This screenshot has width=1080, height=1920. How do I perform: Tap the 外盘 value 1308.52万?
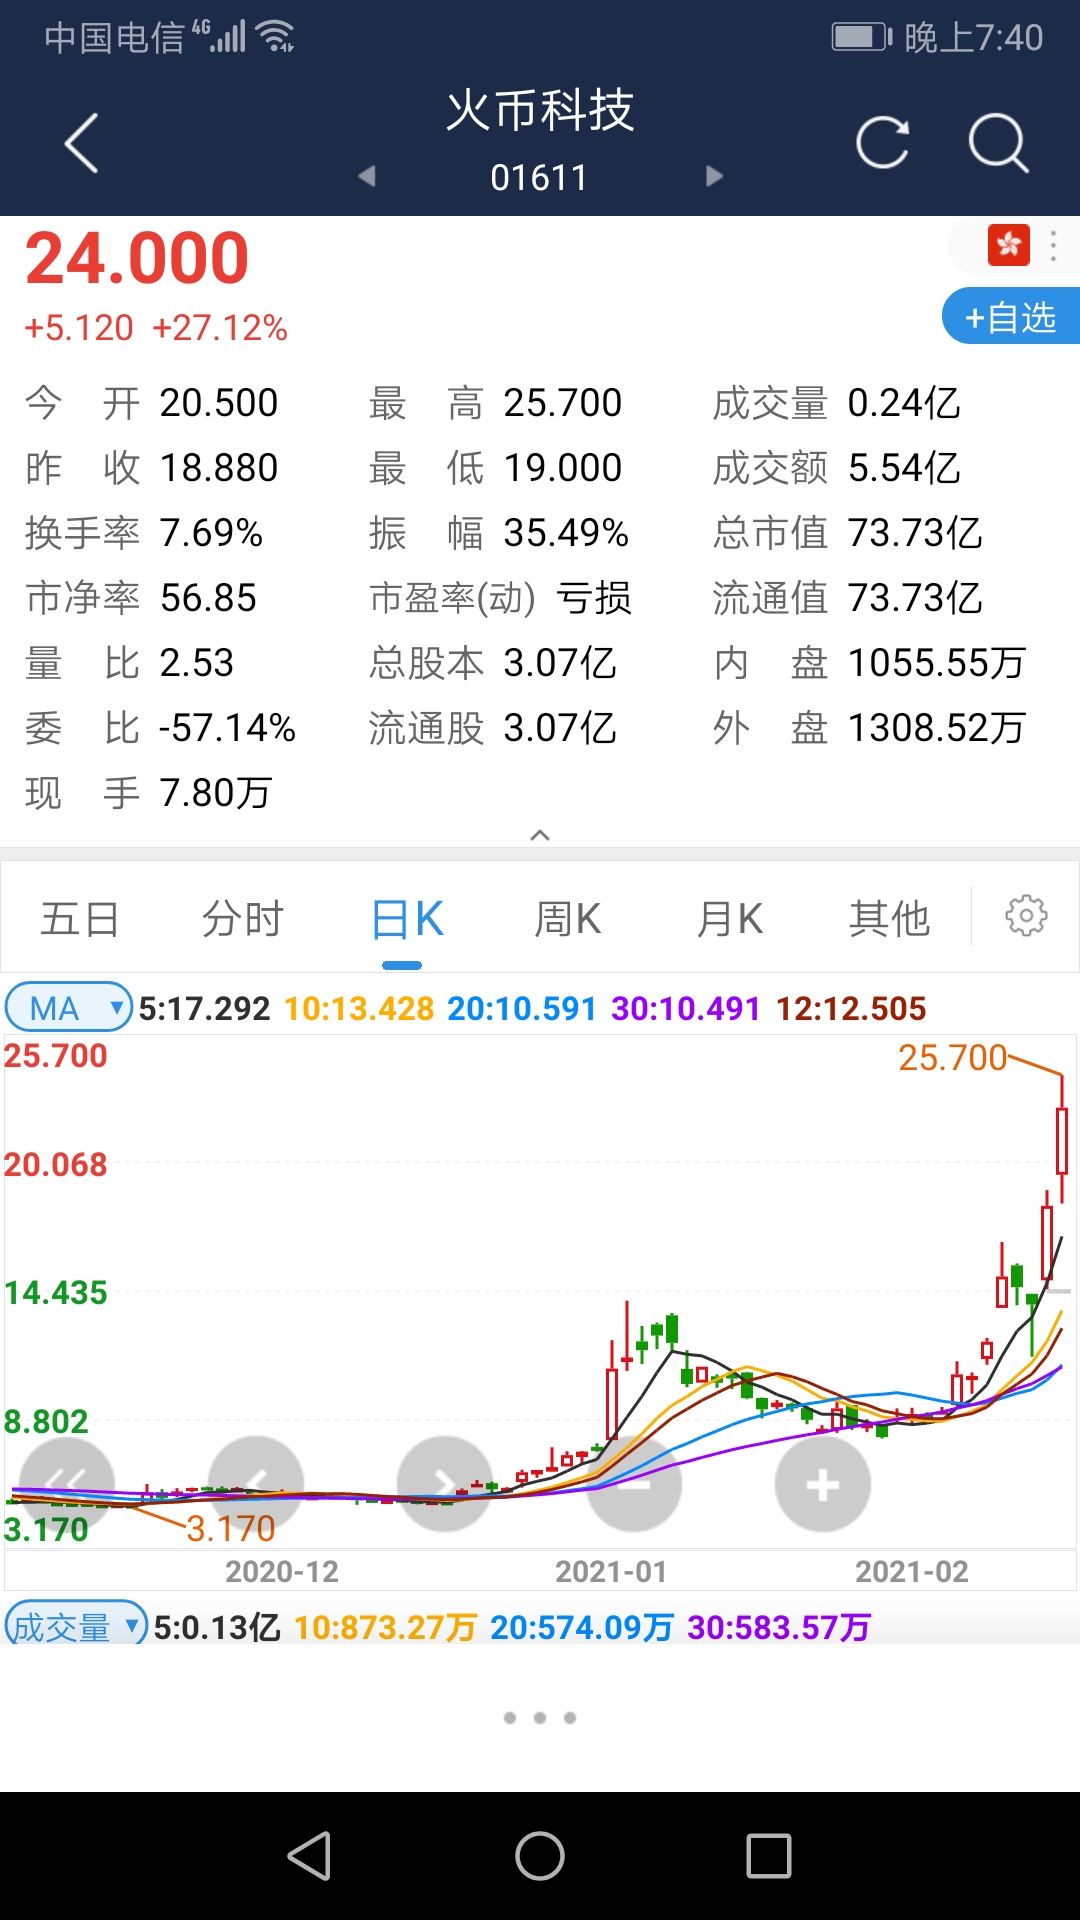(x=937, y=728)
